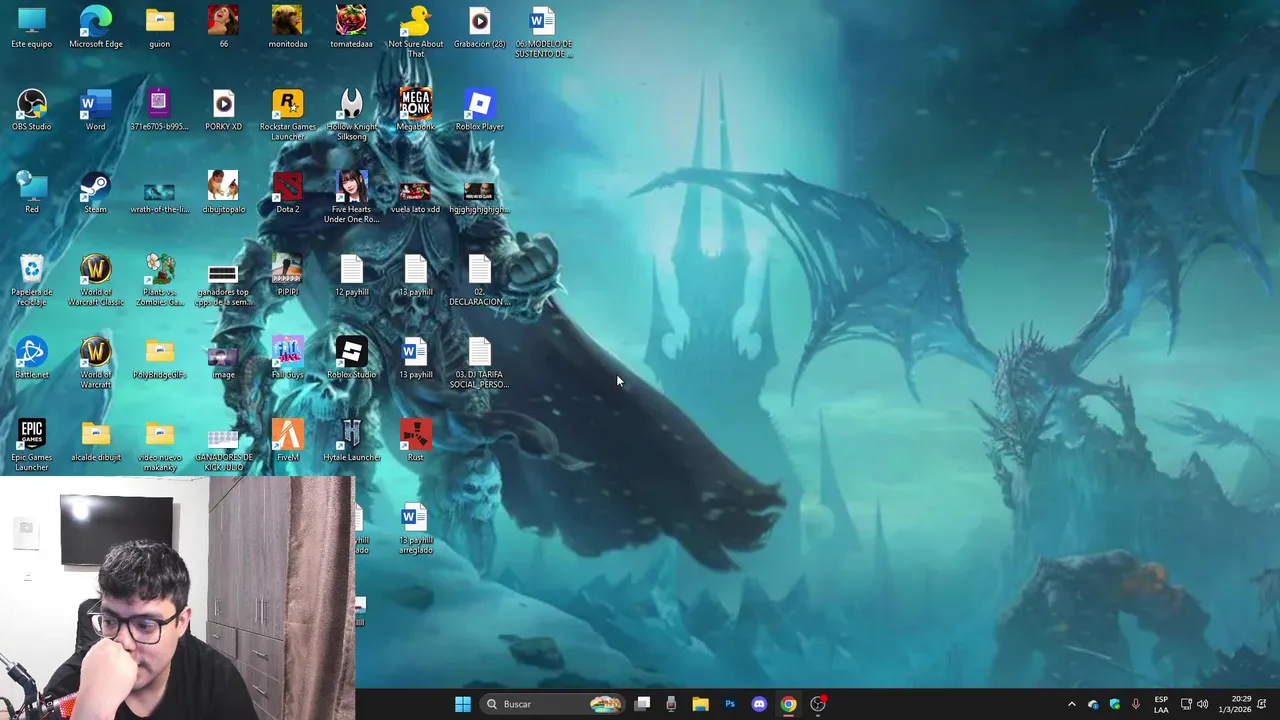Select 13 payhill arreglado Word document
Image resolution: width=1280 pixels, height=720 pixels.
point(416,529)
